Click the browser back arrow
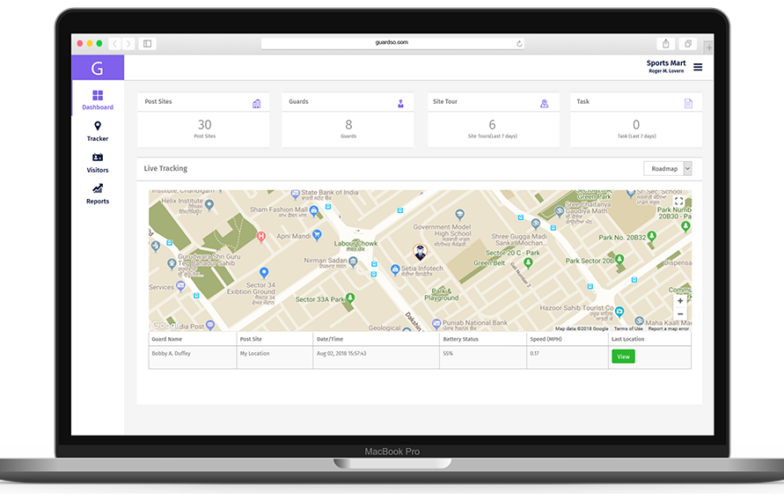Viewport: 784px width, 500px height. pos(115,44)
